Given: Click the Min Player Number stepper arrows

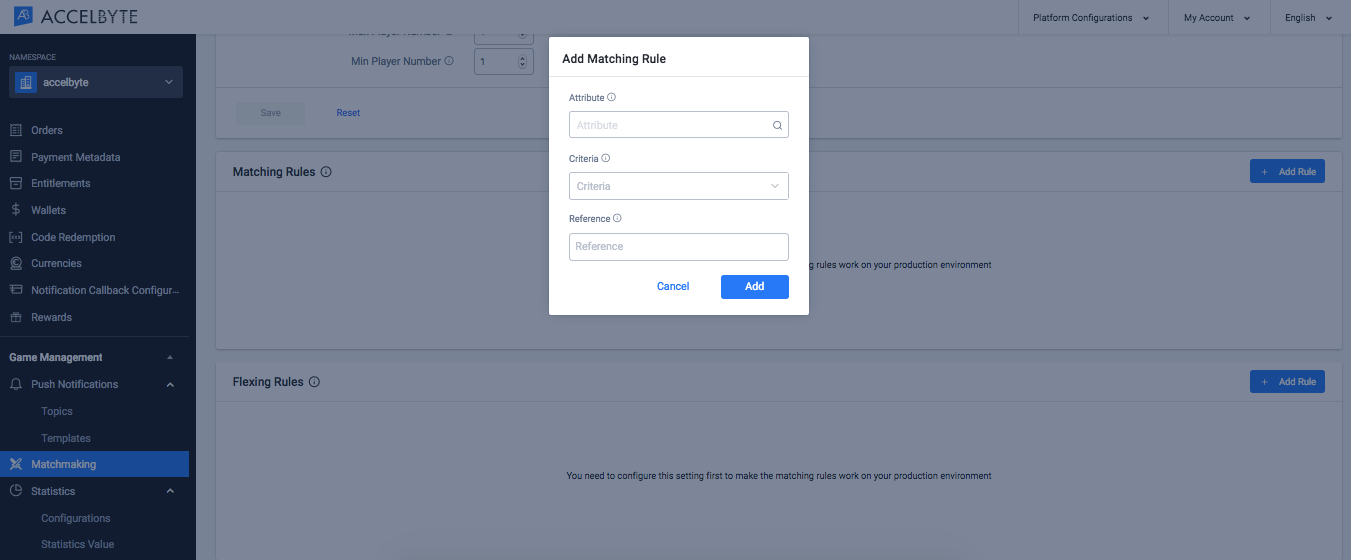Looking at the screenshot, I should point(522,62).
